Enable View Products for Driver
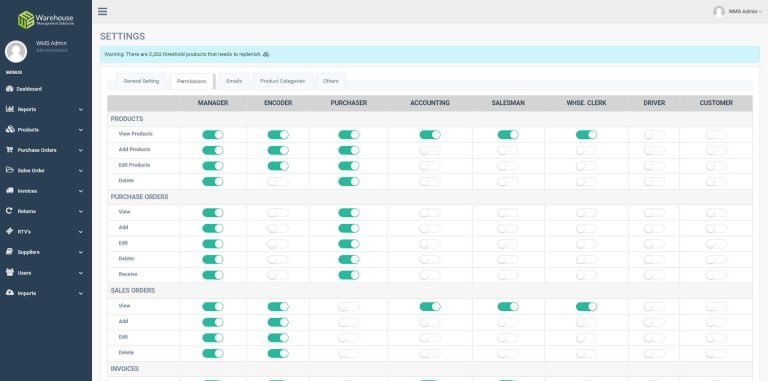Screen dimensions: 768x381 [654, 135]
